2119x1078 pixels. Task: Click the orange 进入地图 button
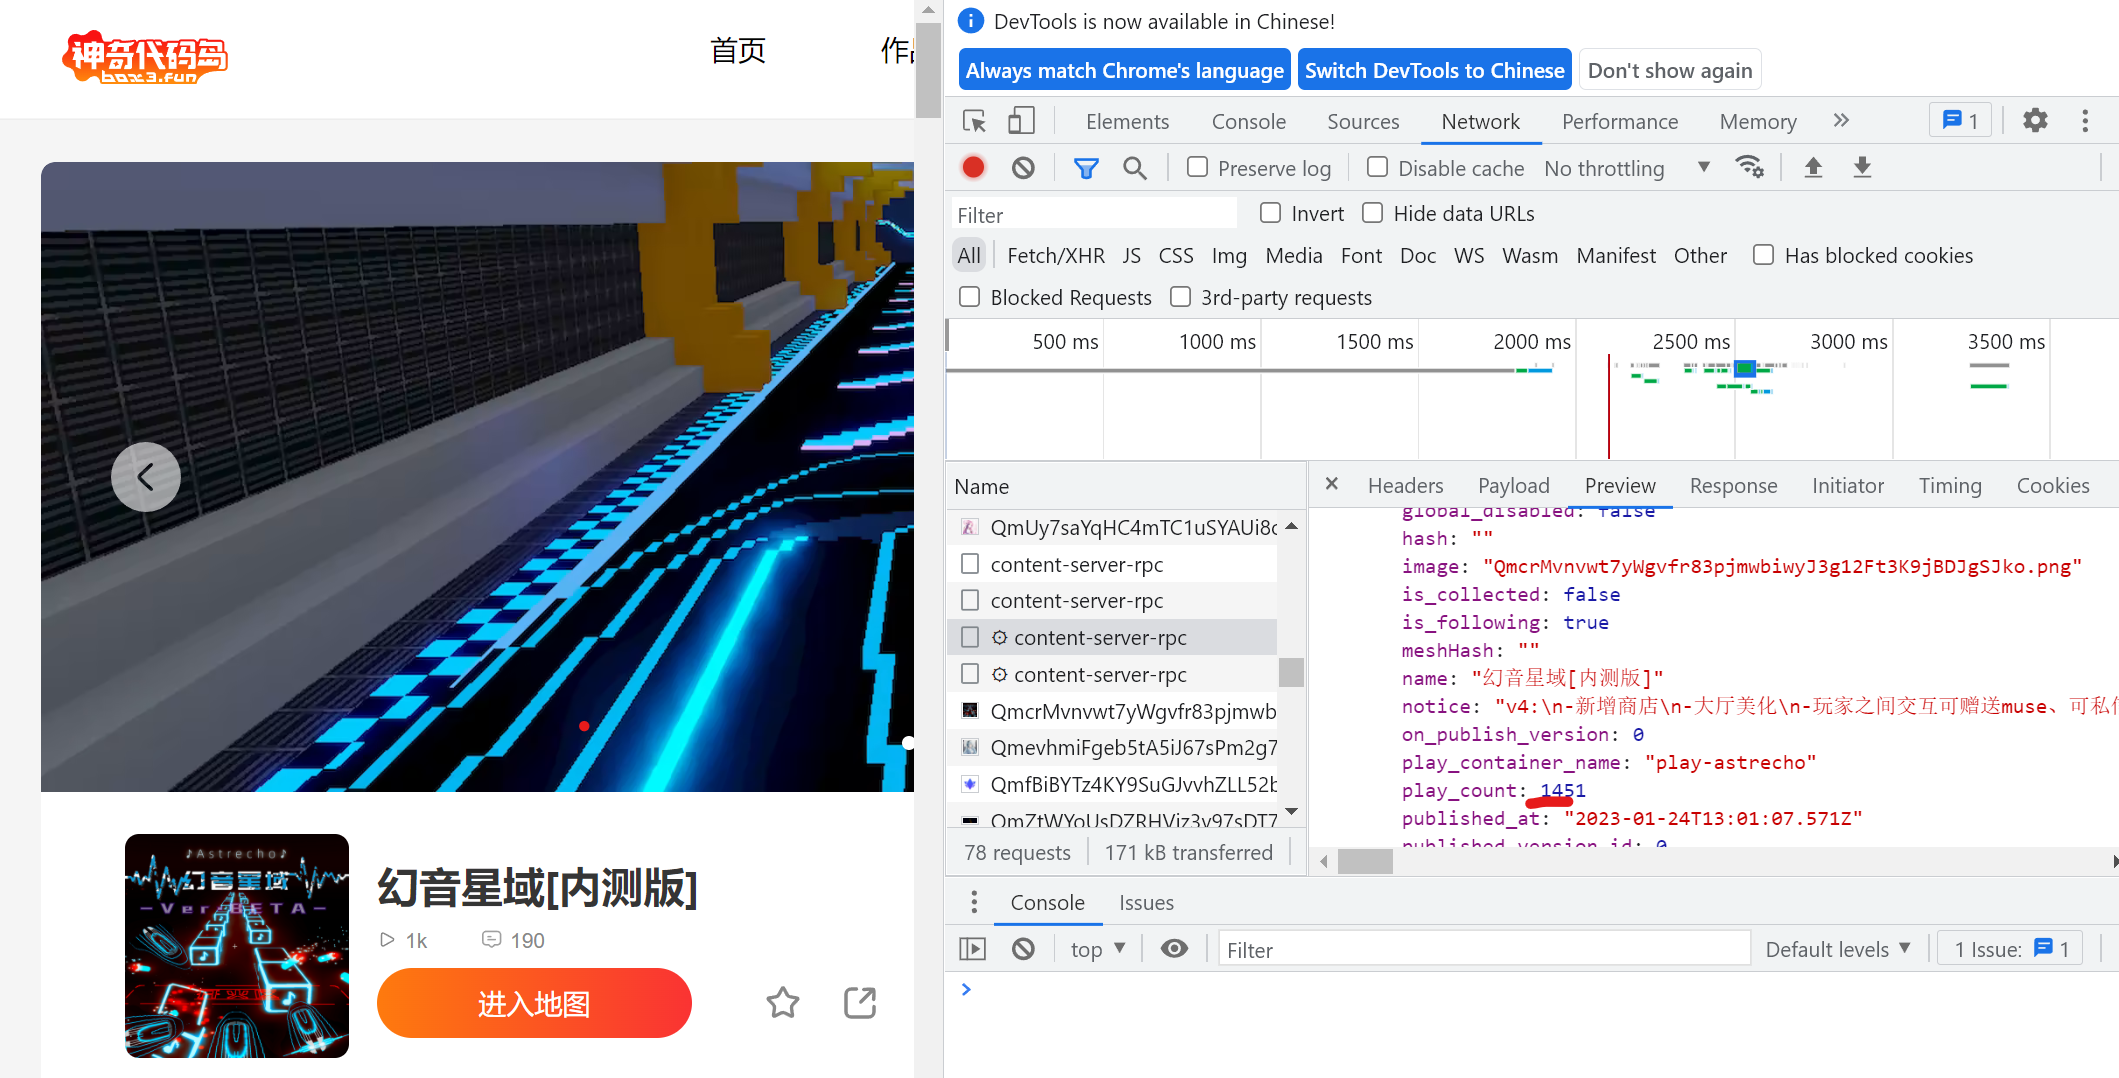[x=534, y=1003]
